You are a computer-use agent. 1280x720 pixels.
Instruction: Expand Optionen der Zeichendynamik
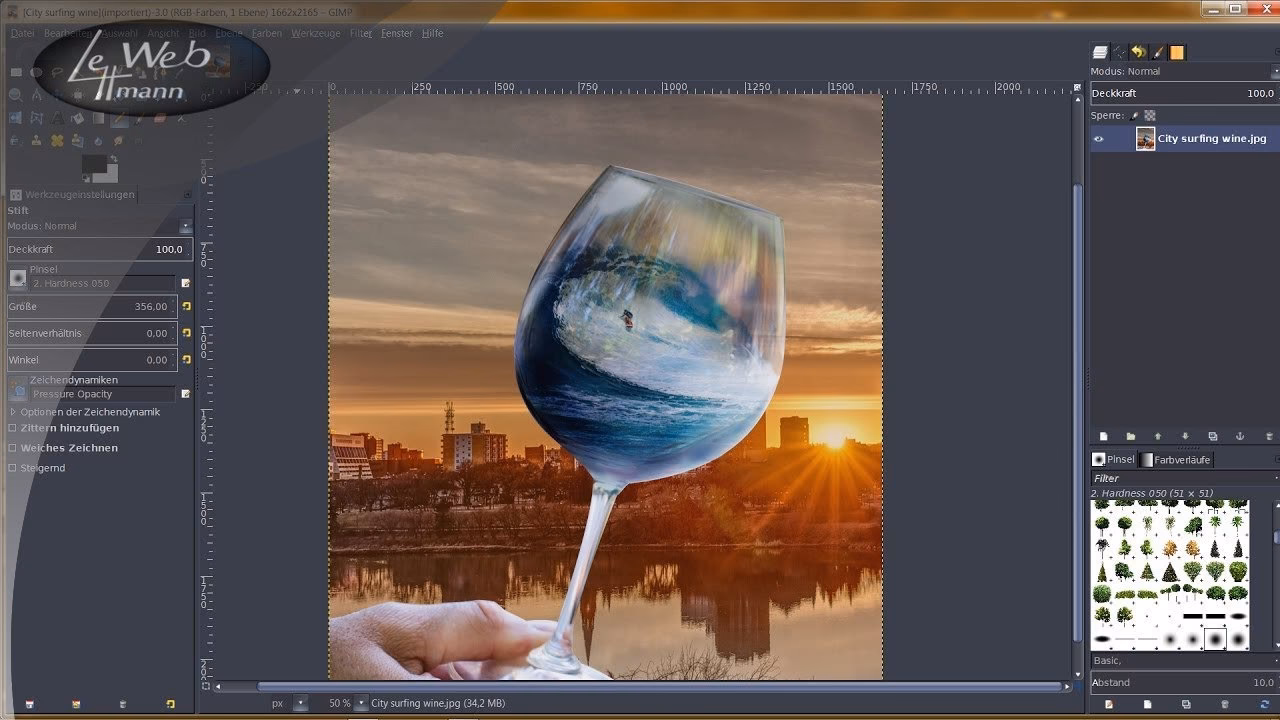13,412
